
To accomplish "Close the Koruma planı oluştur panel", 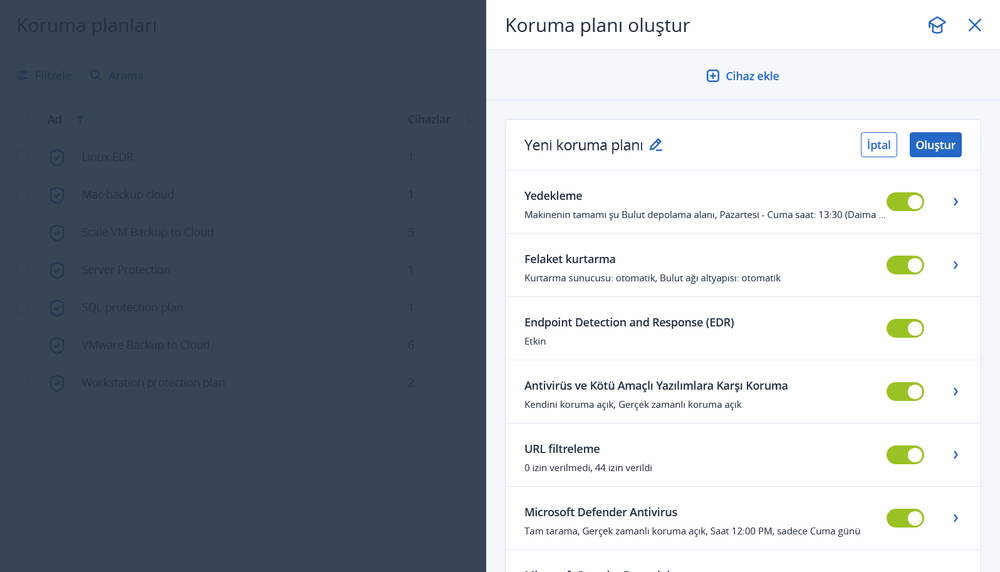I will [x=974, y=25].
